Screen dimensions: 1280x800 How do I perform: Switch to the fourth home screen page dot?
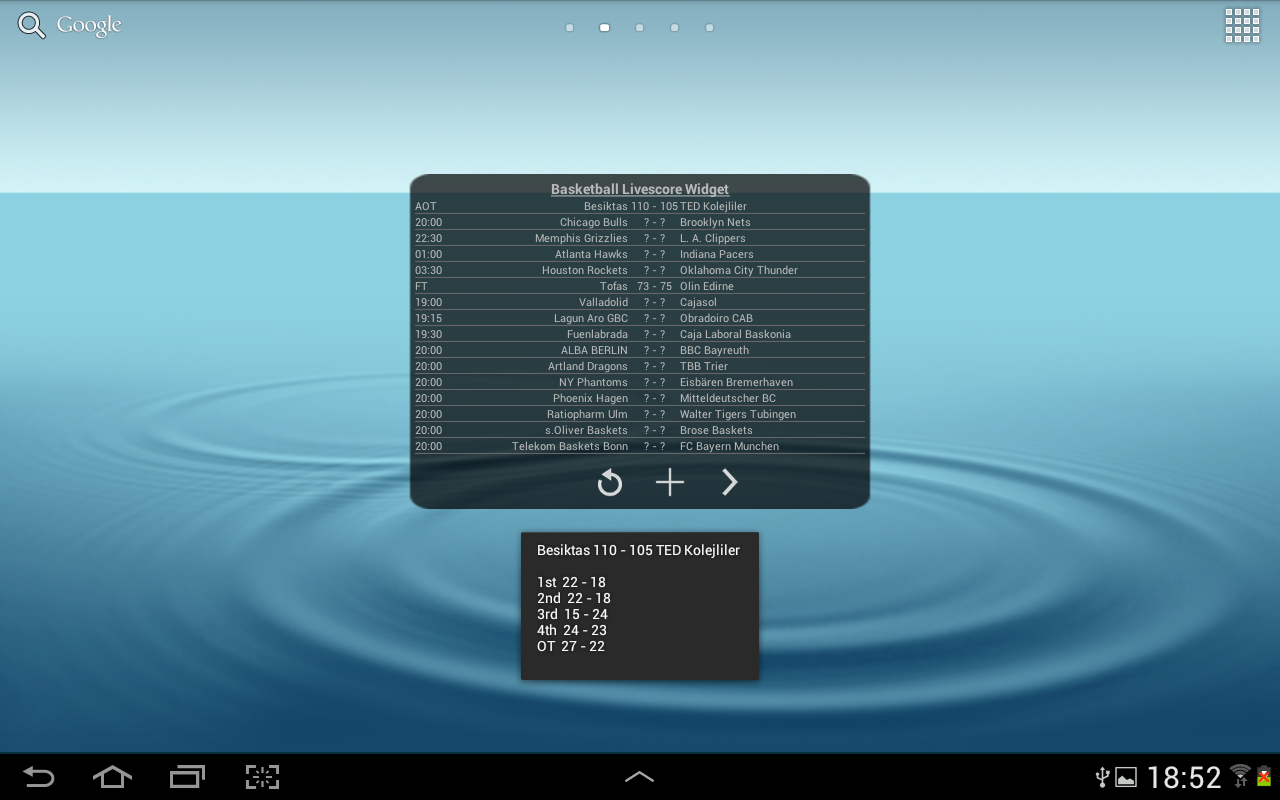[x=674, y=28]
